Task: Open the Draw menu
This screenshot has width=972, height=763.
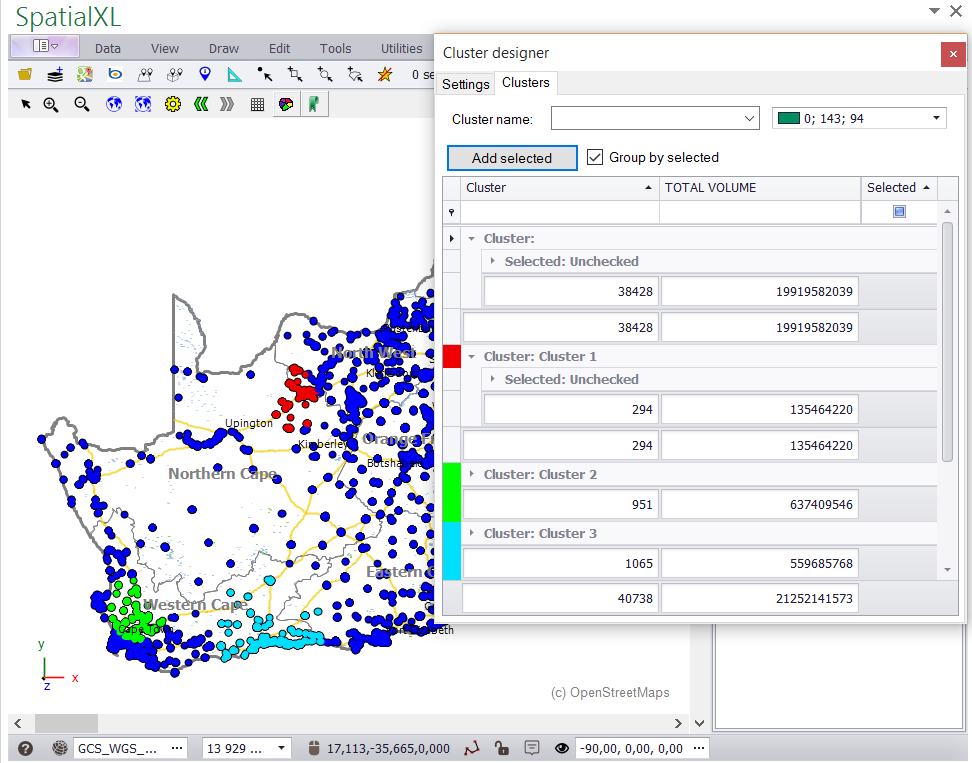Action: point(224,48)
